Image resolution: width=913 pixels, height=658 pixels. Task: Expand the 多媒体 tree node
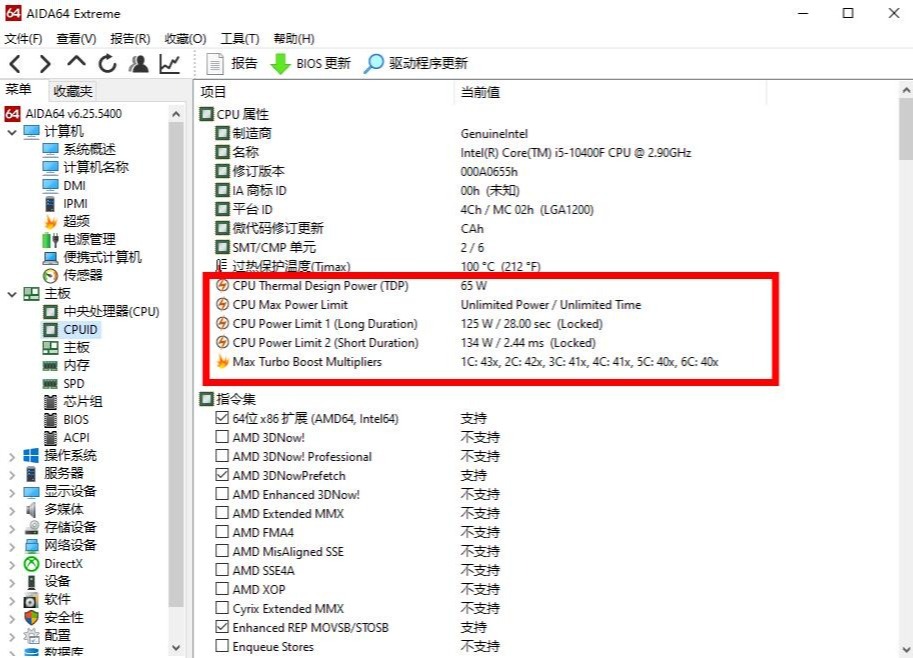(12, 511)
